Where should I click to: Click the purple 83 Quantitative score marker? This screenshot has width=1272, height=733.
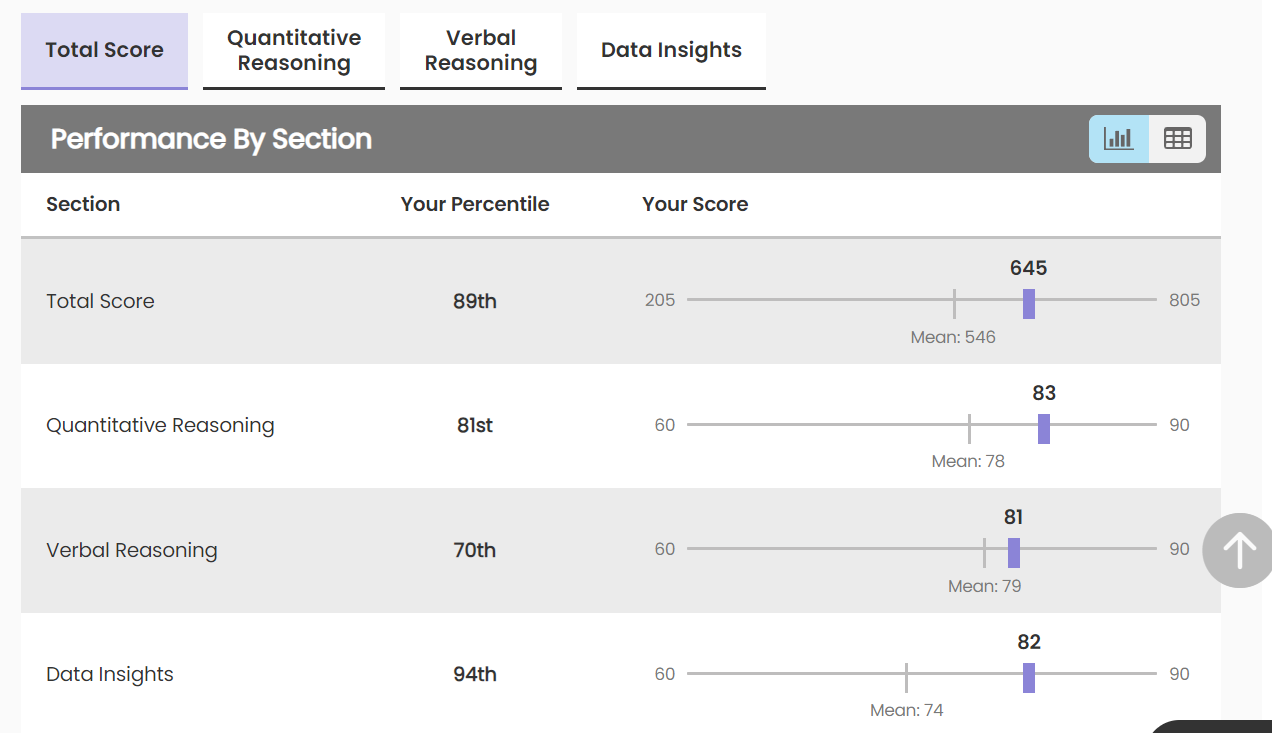(x=1044, y=428)
